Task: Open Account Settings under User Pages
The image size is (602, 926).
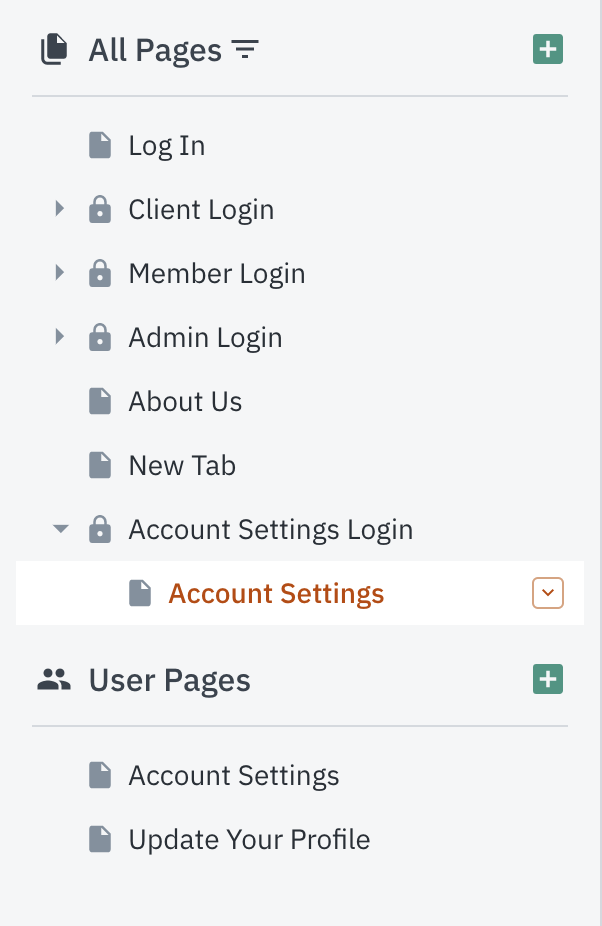Action: [233, 776]
